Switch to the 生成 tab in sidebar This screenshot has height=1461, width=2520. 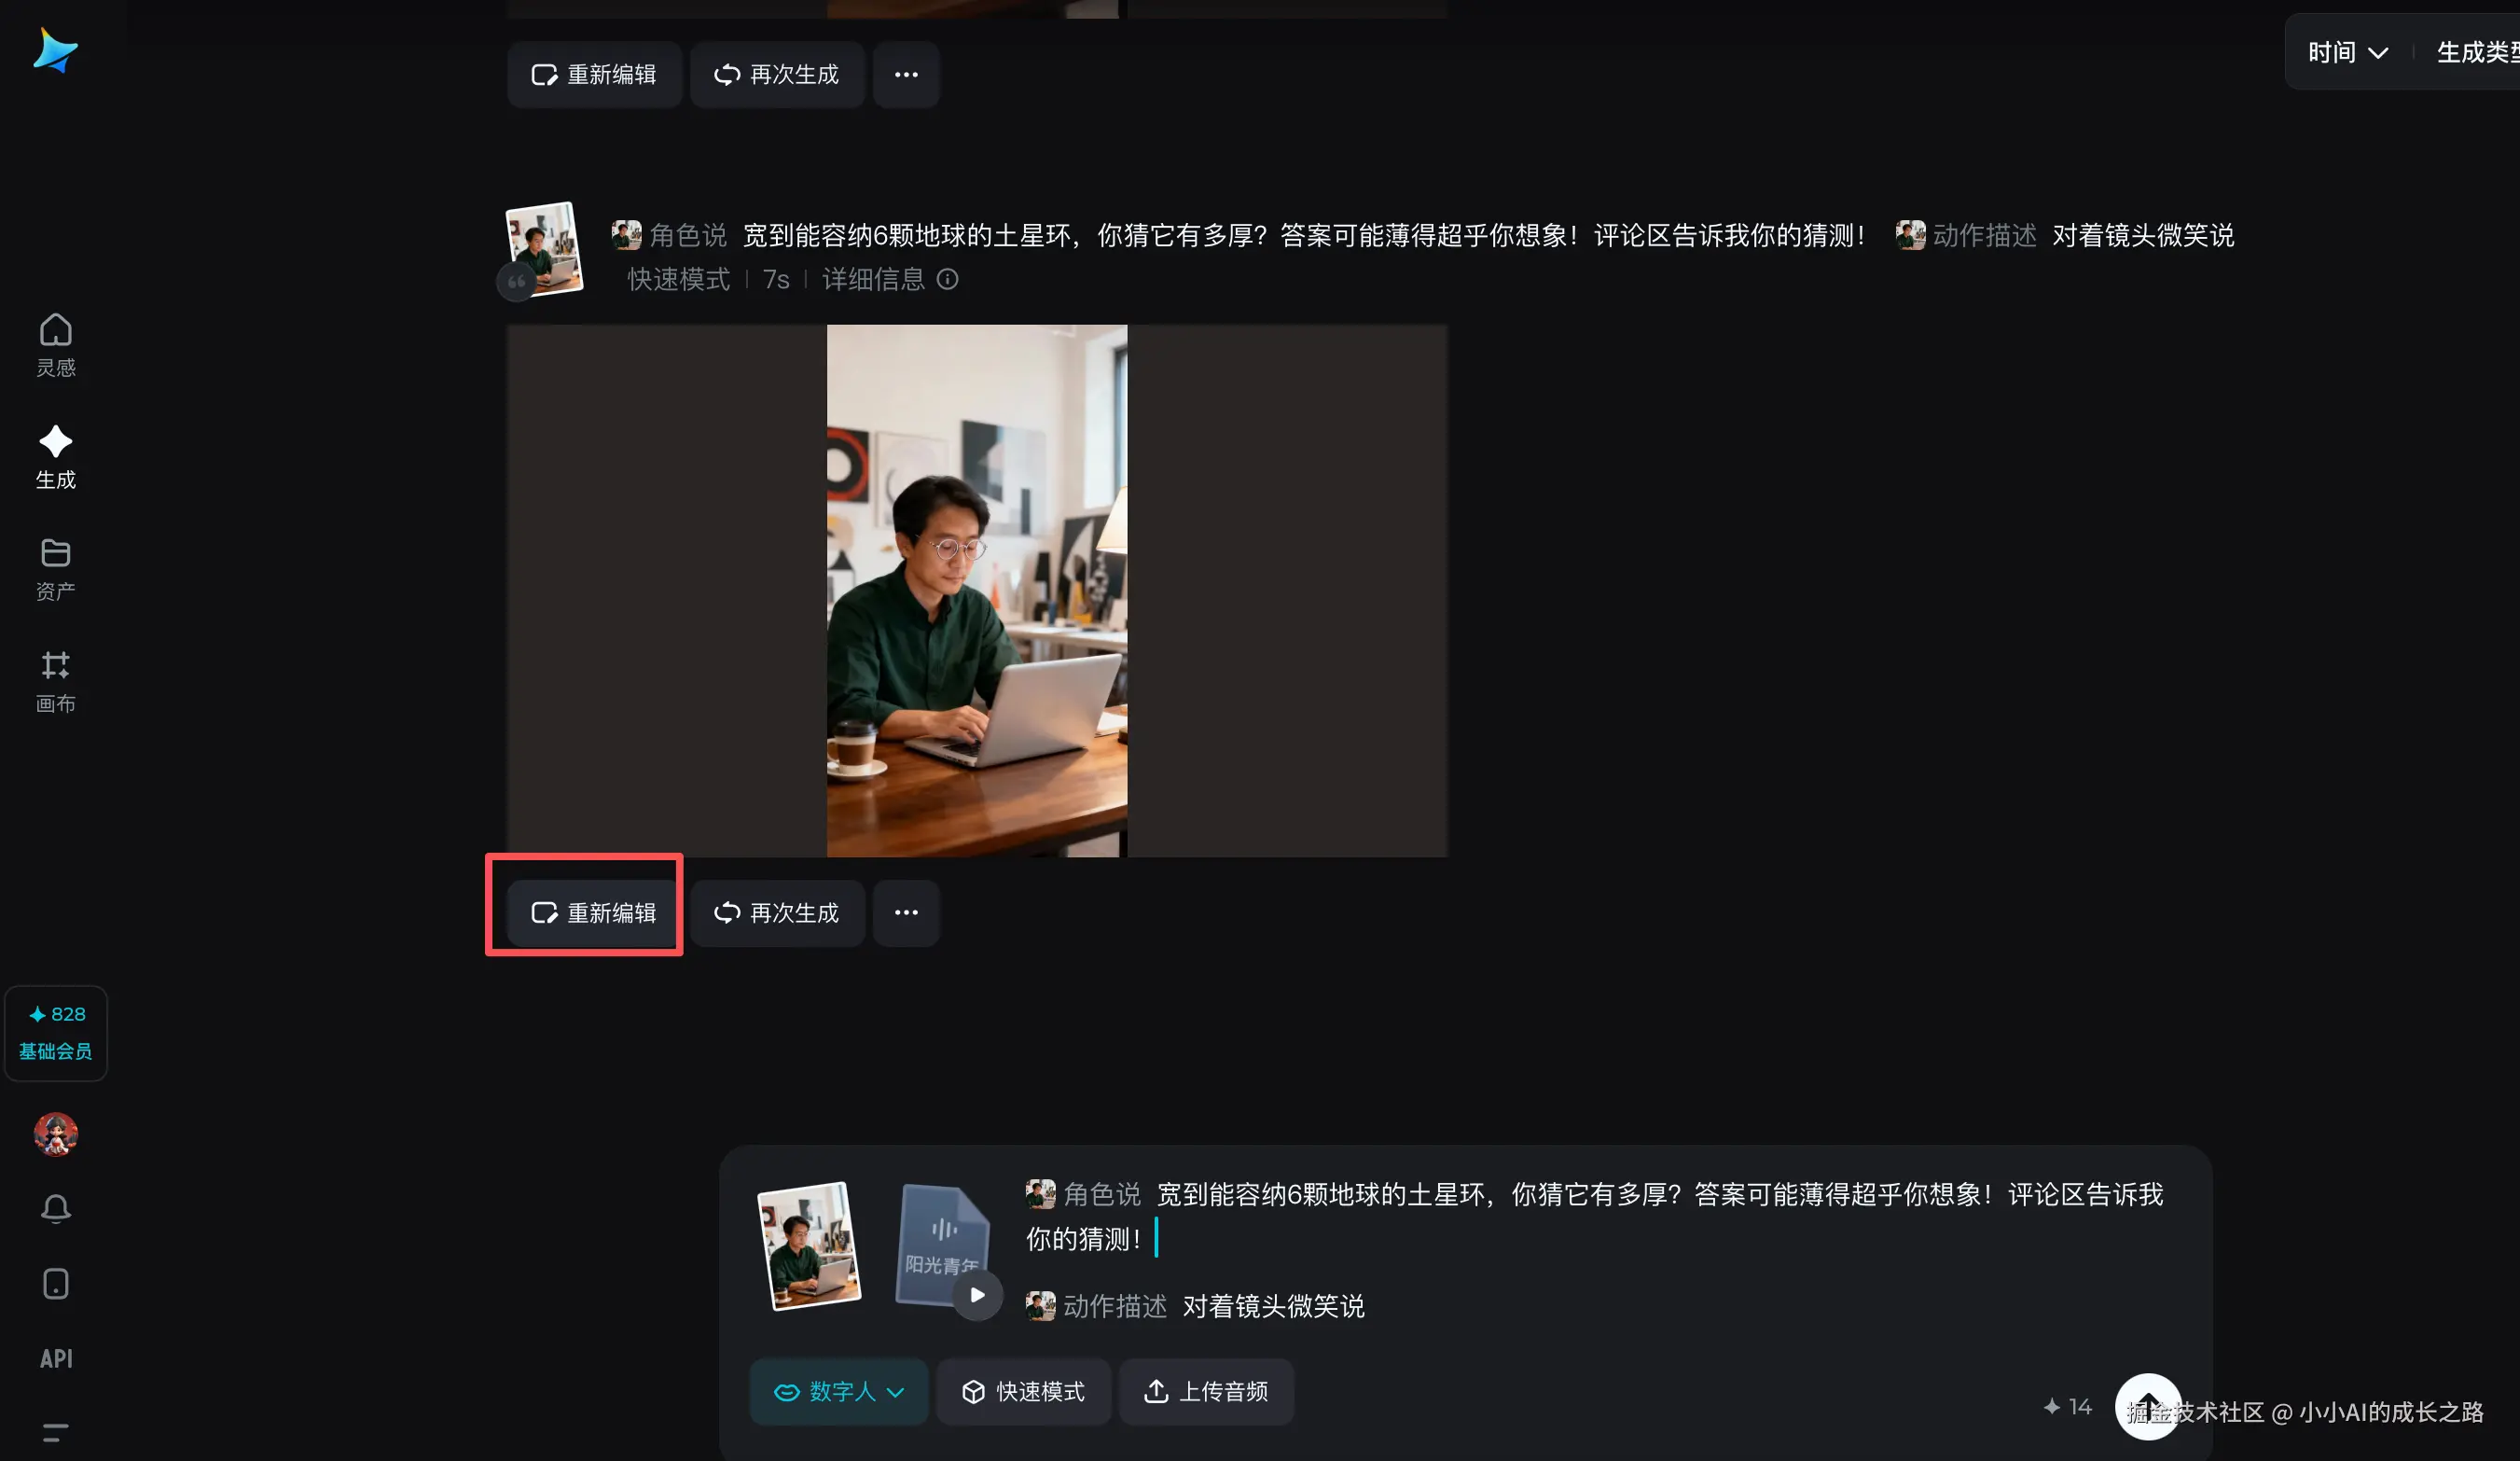pyautogui.click(x=55, y=456)
